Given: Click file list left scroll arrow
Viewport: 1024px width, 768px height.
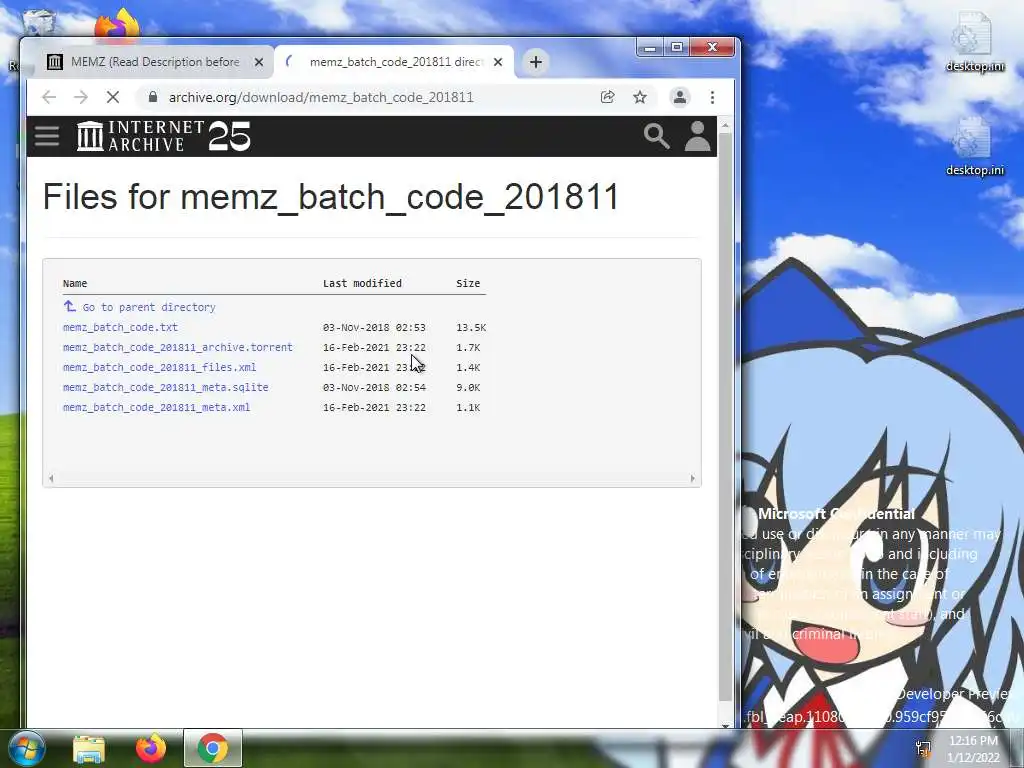Looking at the screenshot, I should pyautogui.click(x=51, y=479).
